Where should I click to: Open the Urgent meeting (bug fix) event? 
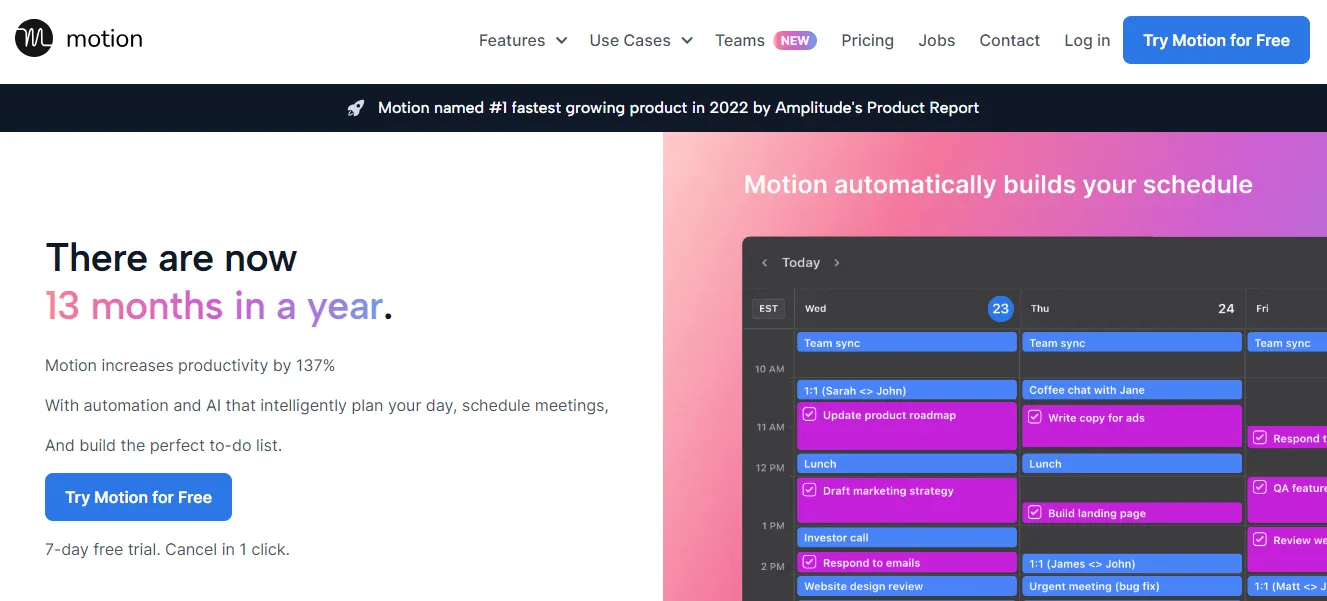[x=1132, y=587]
